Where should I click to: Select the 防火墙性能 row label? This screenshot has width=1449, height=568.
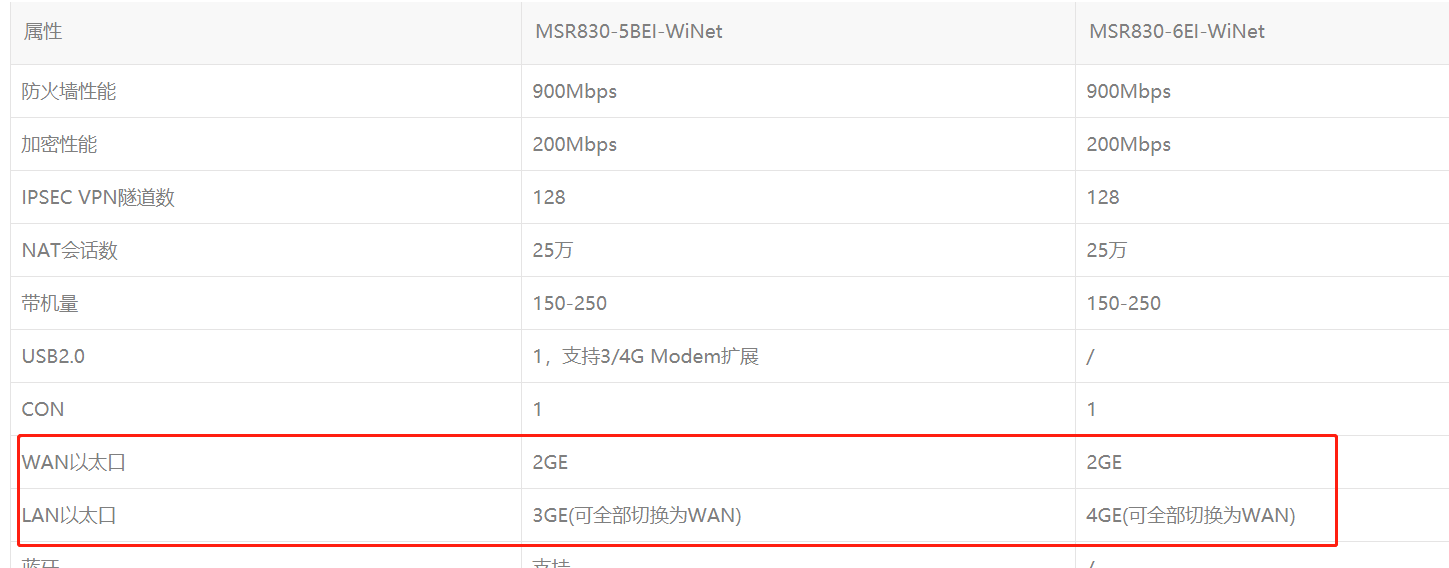[69, 91]
